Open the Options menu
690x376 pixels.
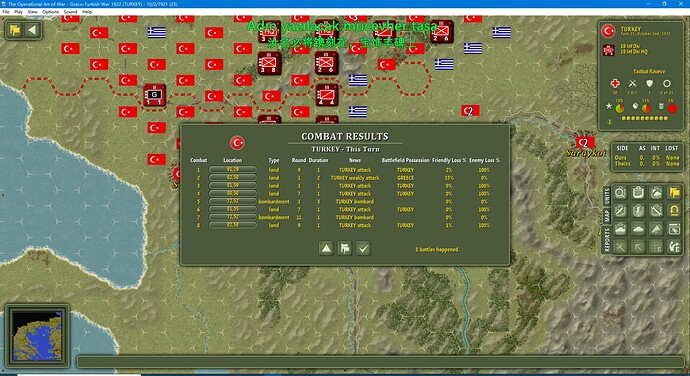(50, 12)
